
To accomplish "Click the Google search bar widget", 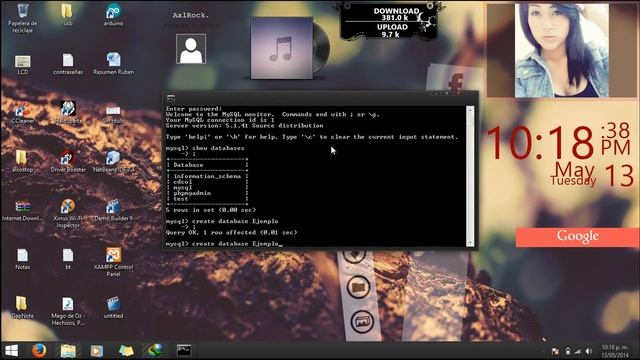I will [x=577, y=237].
